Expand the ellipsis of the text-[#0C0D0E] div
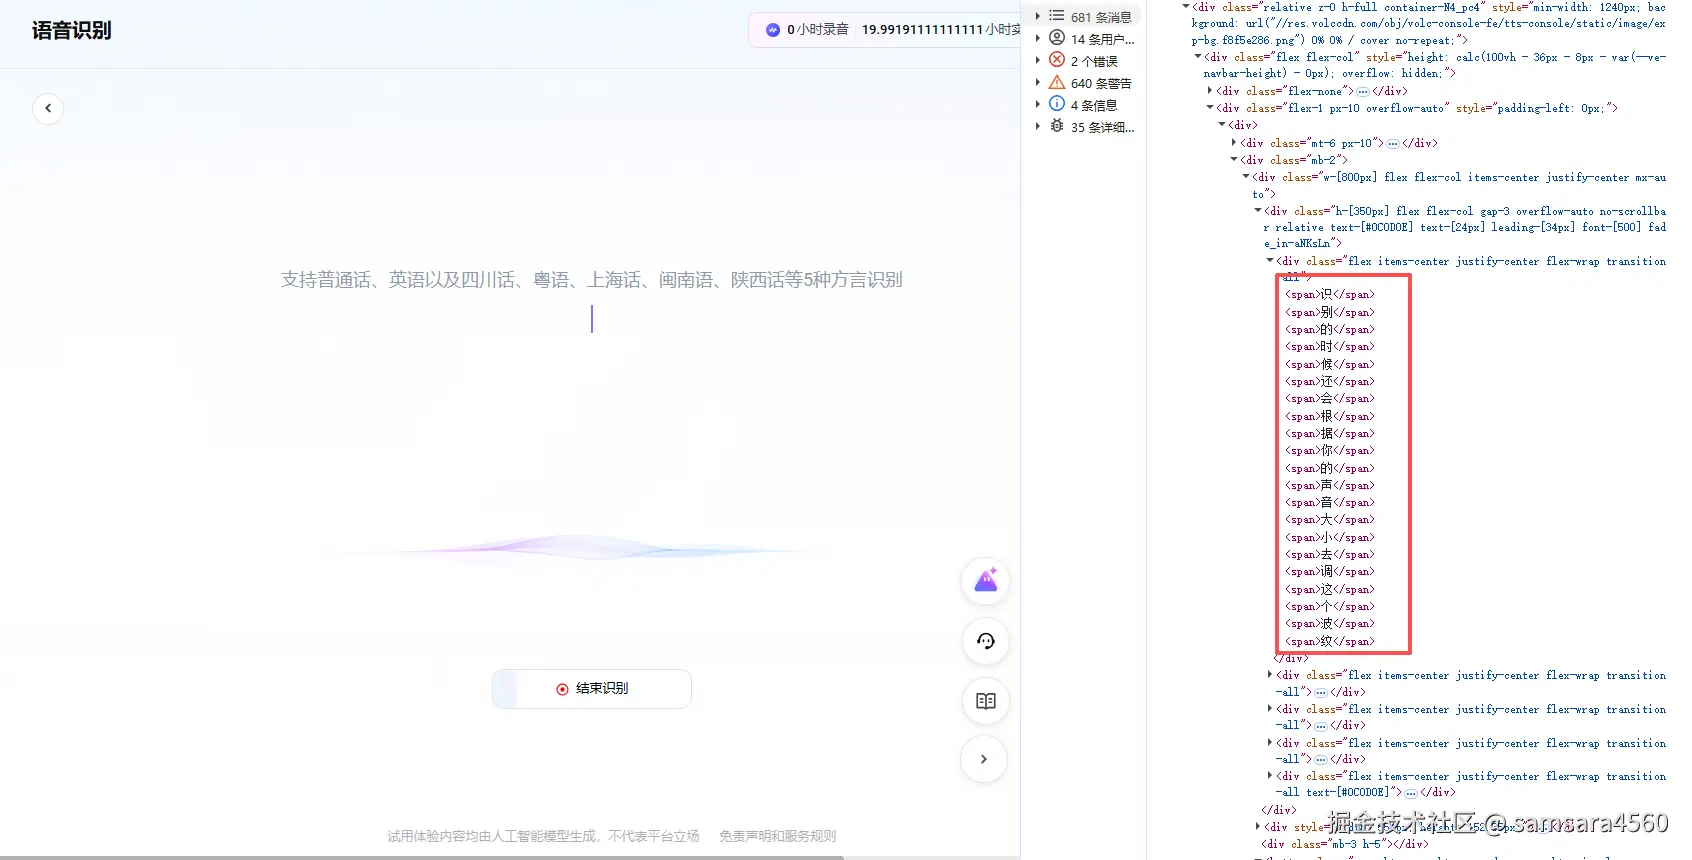Viewport: 1692px width, 860px height. coord(1411,793)
